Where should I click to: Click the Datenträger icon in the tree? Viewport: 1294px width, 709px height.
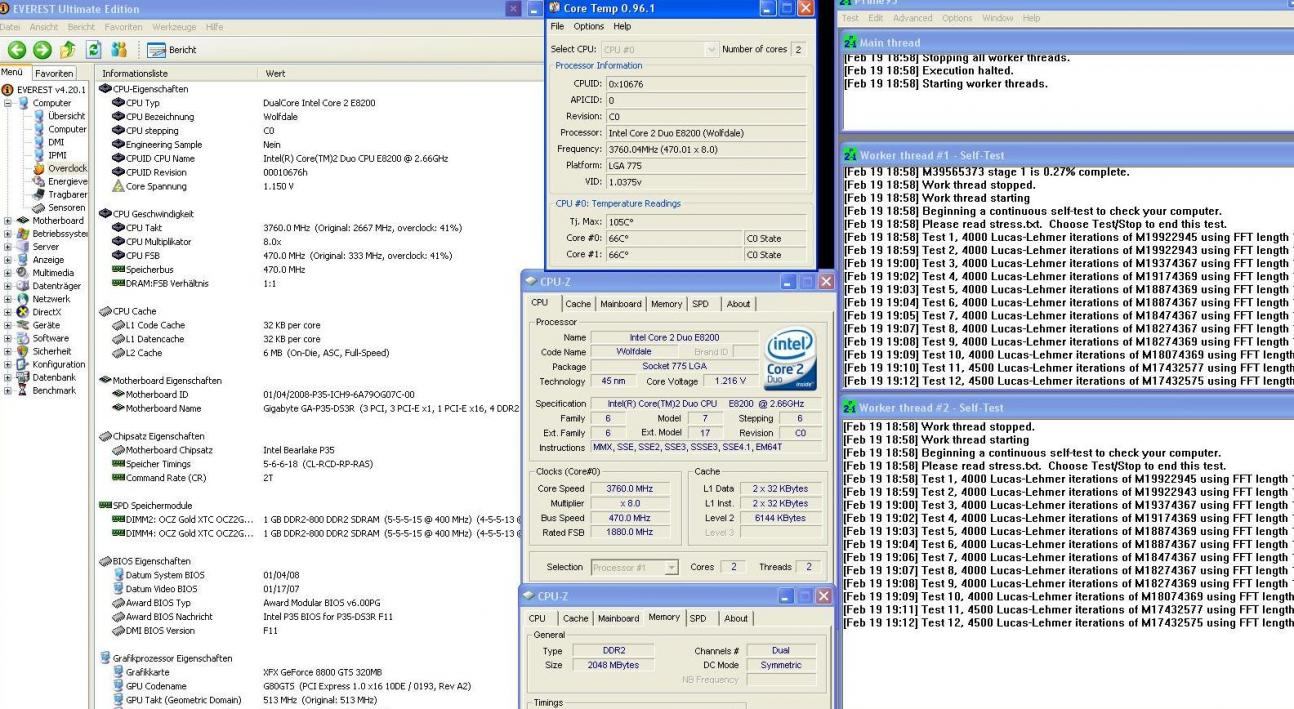[24, 285]
